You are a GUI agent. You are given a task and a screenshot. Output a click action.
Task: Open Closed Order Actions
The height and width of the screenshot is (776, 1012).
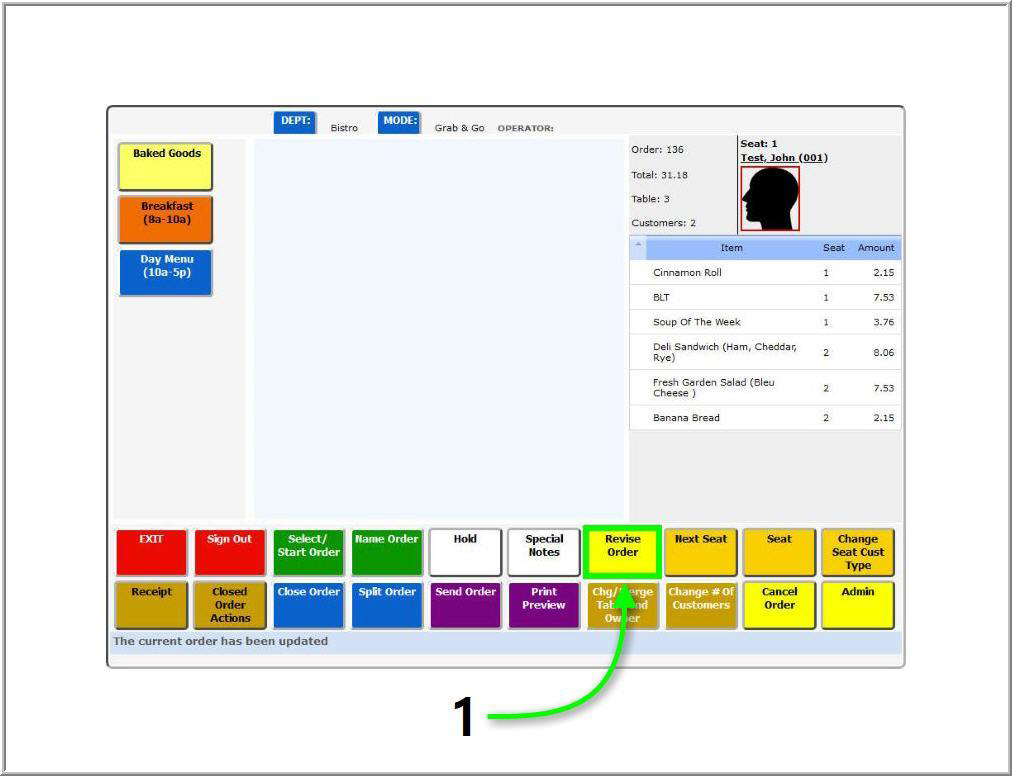coord(229,604)
